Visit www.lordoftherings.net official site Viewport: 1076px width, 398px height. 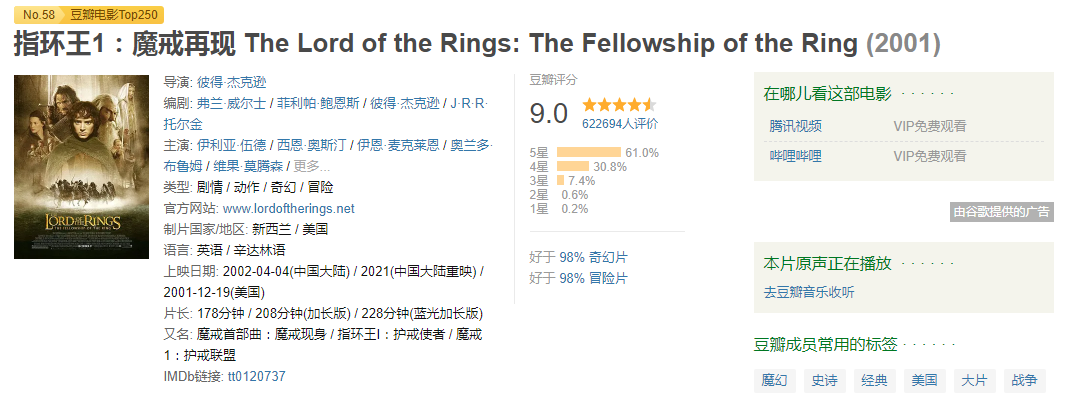pos(289,208)
